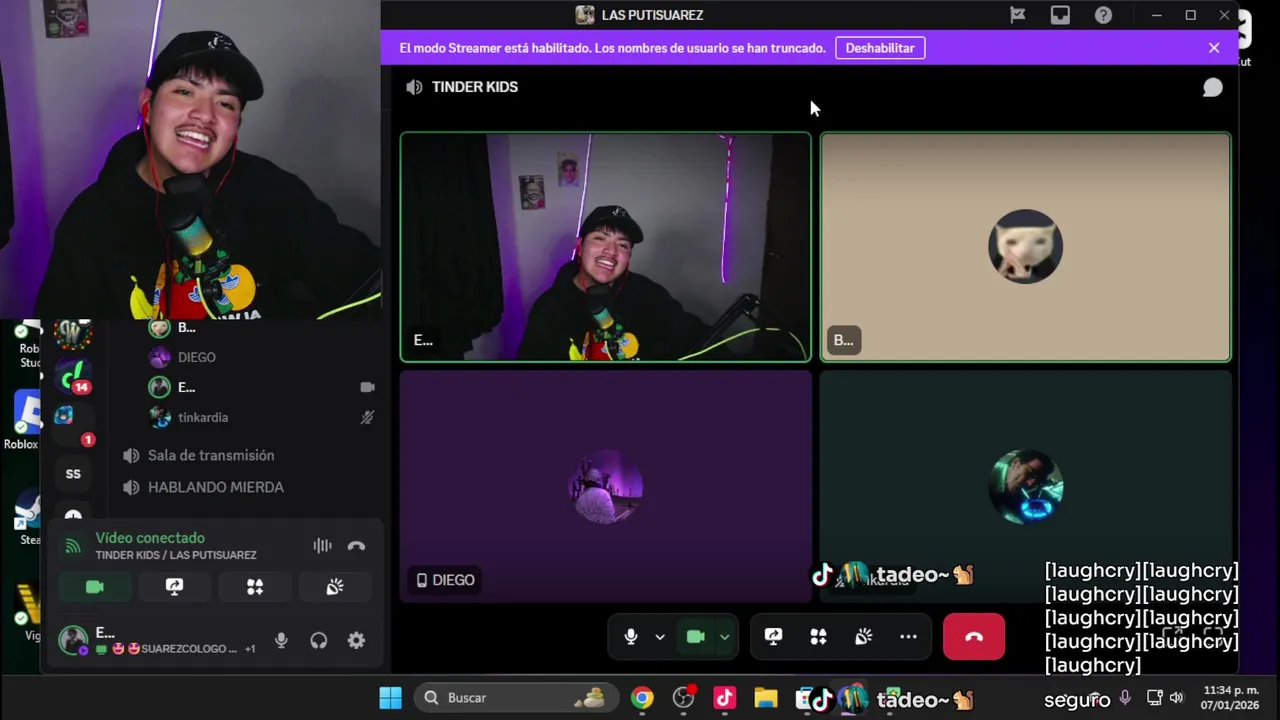Open the voice channel chat bubble
1280x720 pixels.
[x=1212, y=88]
